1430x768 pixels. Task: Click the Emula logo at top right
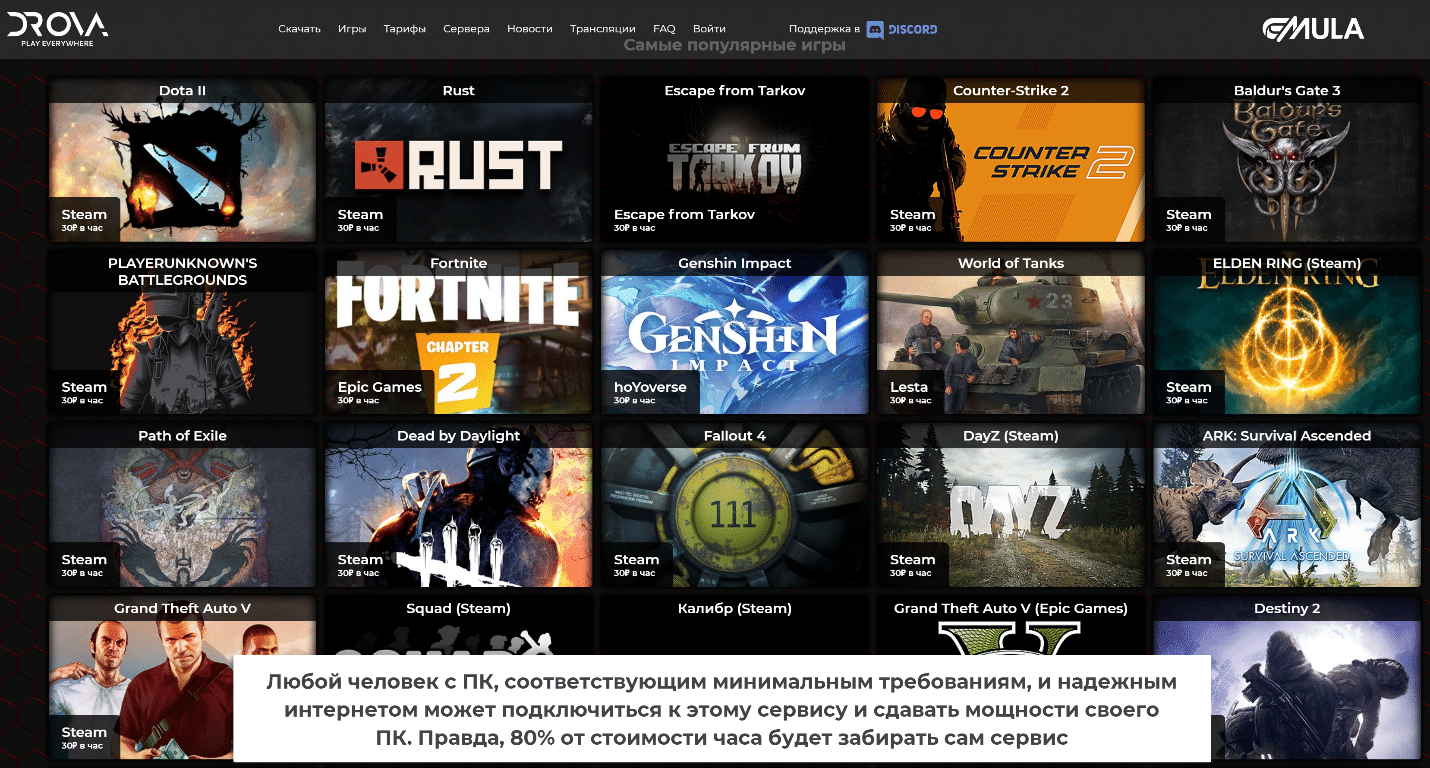point(1312,29)
